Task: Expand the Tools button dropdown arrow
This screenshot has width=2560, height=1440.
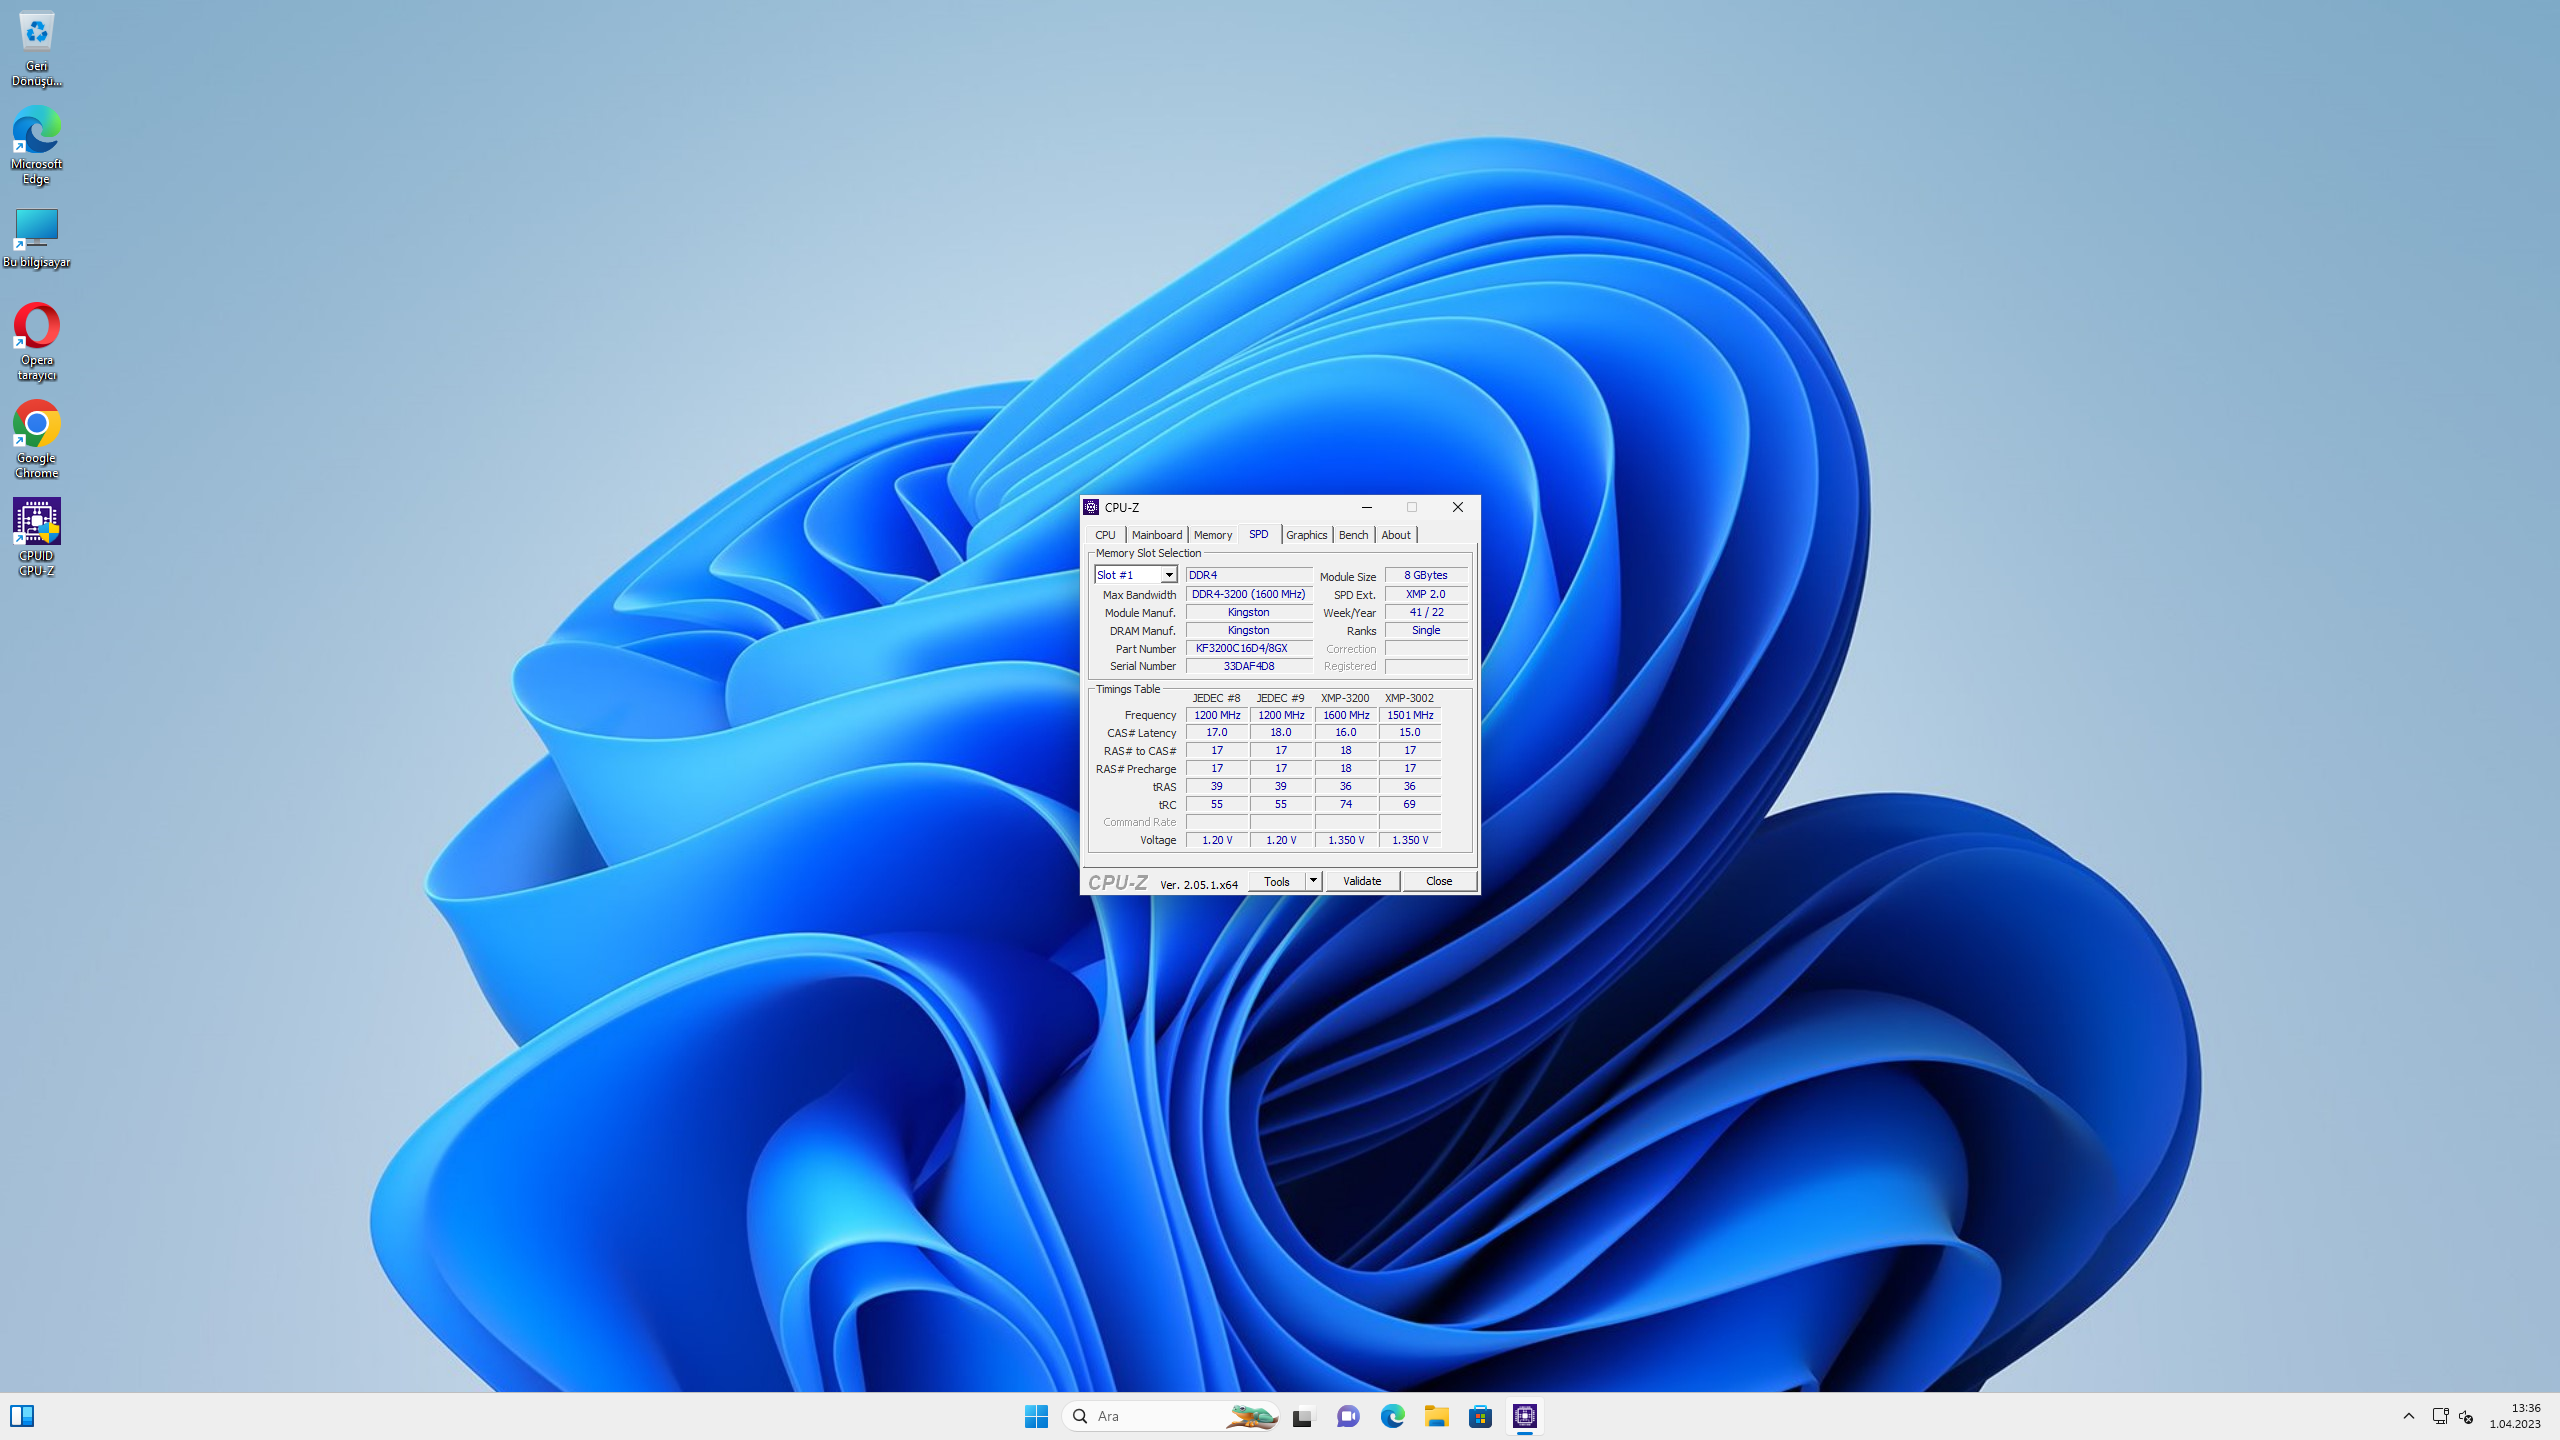Action: click(1313, 880)
